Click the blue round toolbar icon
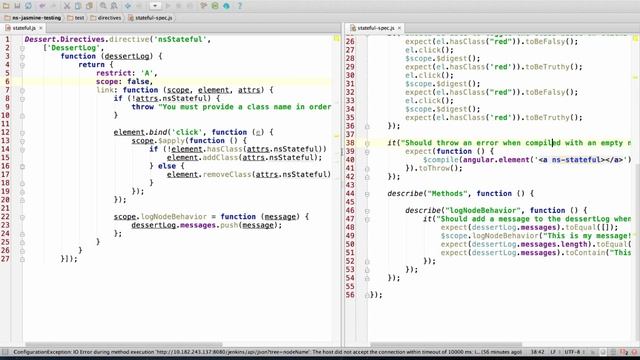The height and width of the screenshot is (360, 640). [x=226, y=6]
